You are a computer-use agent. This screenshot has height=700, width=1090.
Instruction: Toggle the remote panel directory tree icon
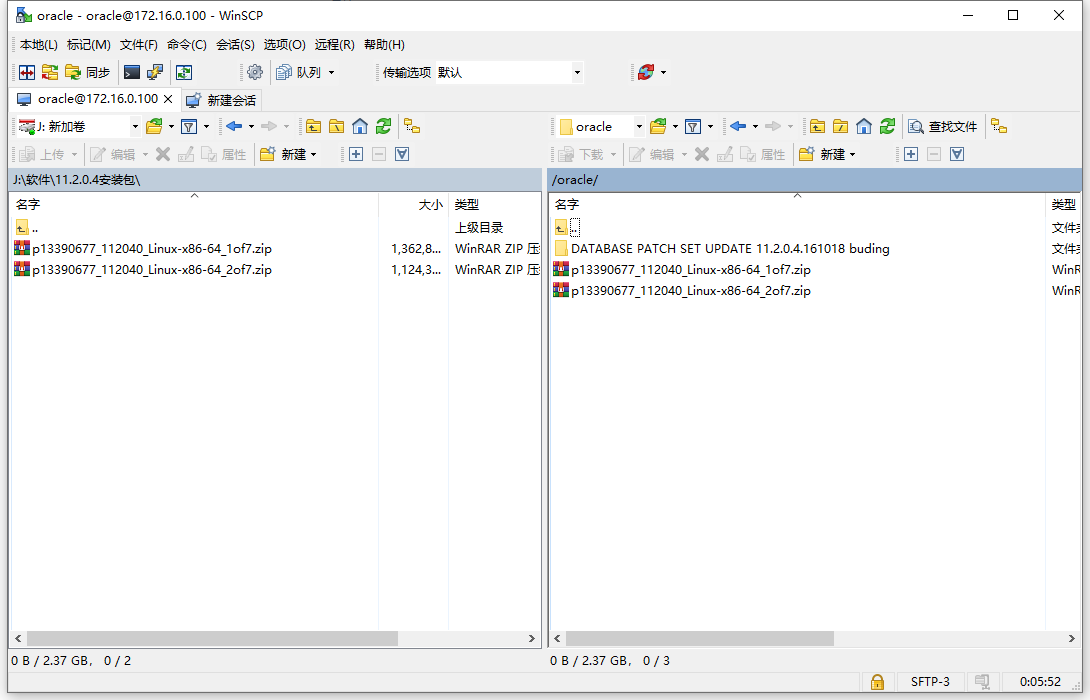tap(999, 127)
